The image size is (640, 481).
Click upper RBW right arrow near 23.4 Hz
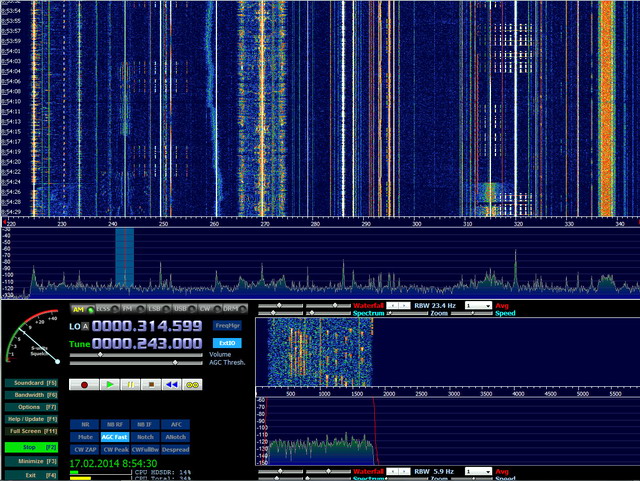404,305
